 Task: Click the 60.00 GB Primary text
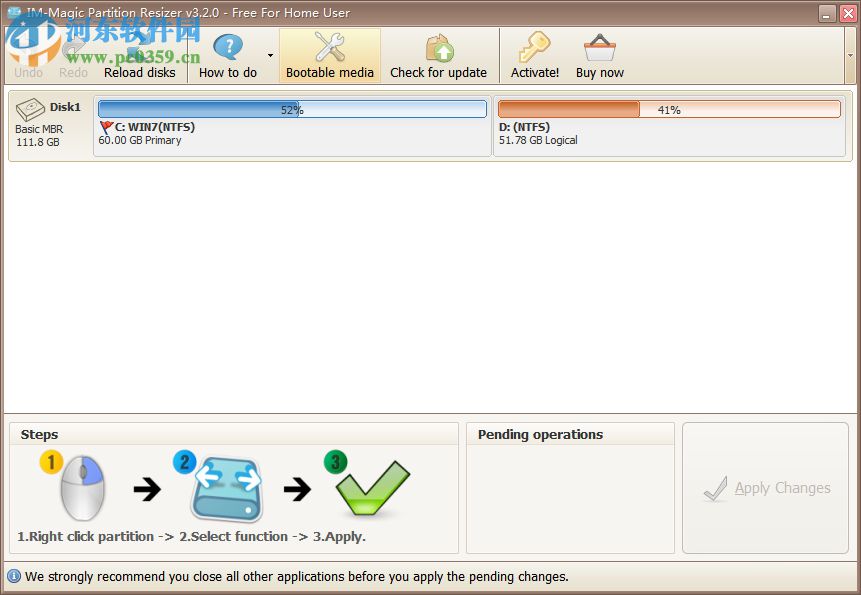pos(139,140)
